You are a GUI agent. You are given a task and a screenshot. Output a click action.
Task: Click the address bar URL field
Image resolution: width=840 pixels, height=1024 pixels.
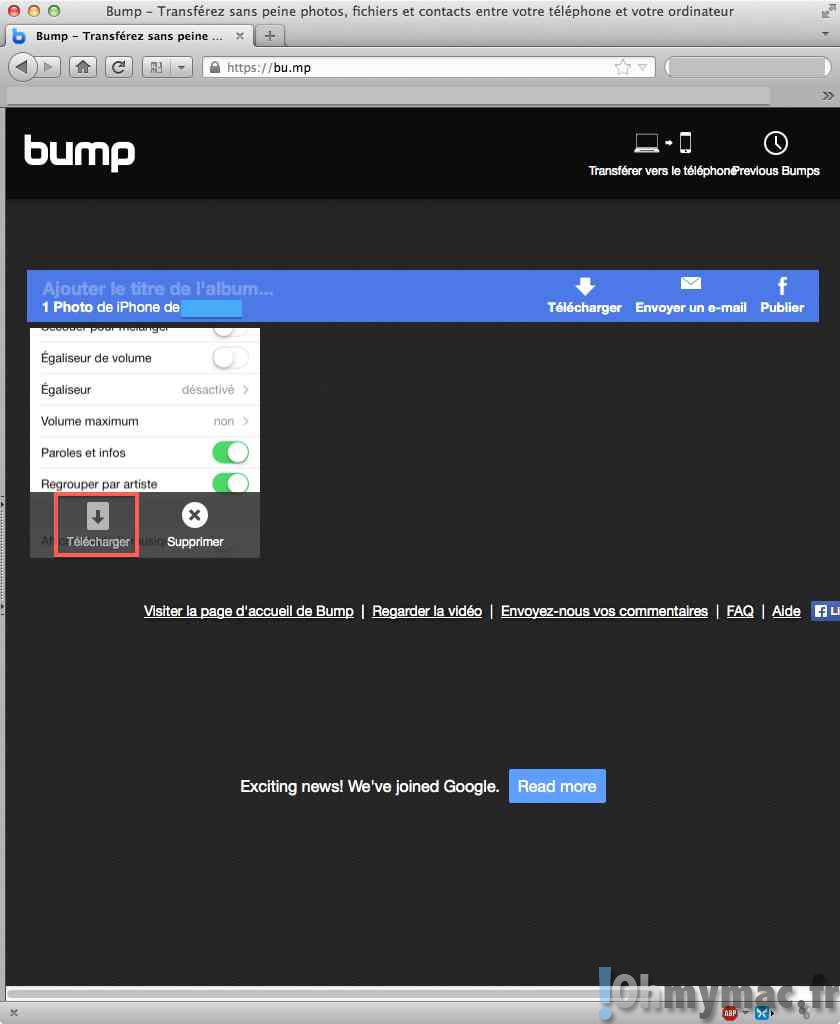pos(428,67)
